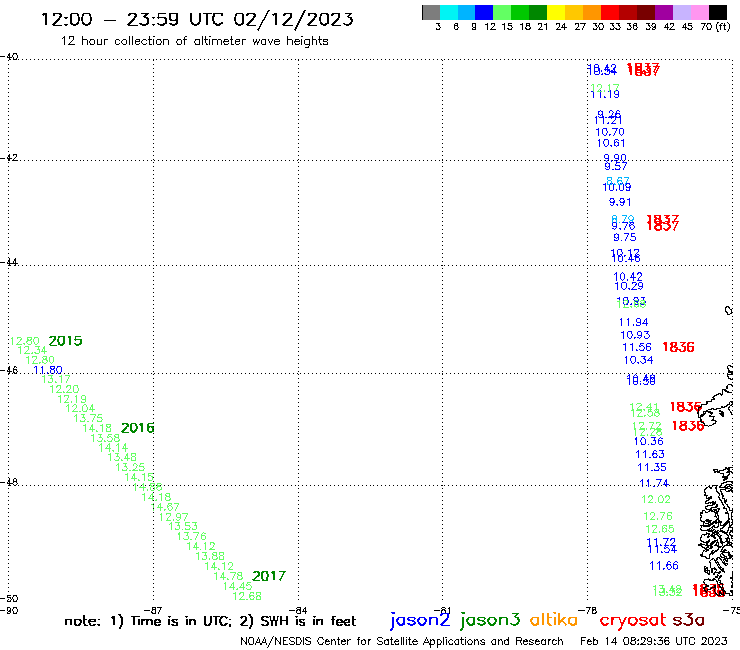Click the s3a satellite legend label

click(688, 620)
